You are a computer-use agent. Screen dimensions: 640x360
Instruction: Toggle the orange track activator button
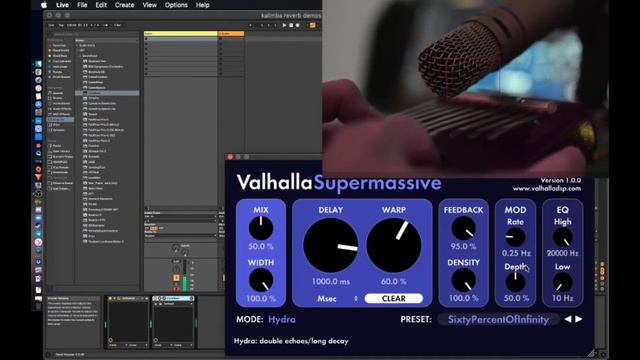(x=176, y=278)
